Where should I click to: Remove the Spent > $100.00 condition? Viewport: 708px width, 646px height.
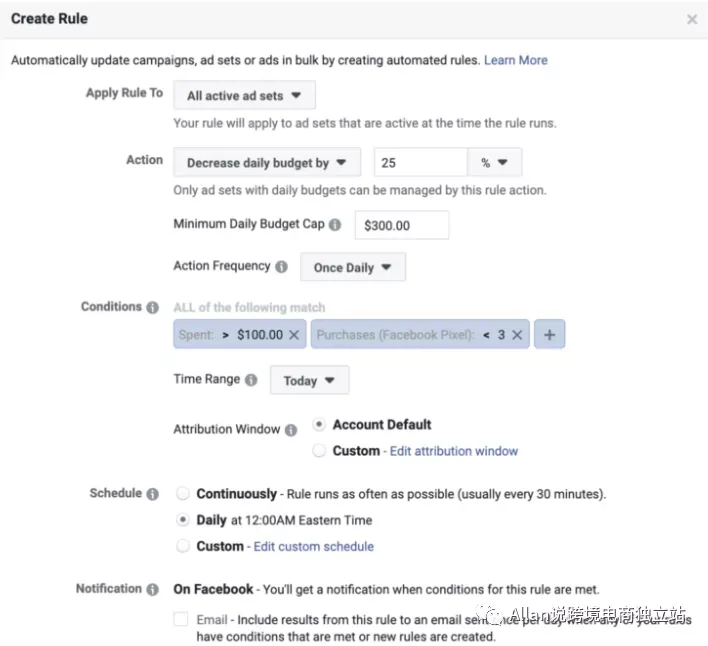coord(294,335)
